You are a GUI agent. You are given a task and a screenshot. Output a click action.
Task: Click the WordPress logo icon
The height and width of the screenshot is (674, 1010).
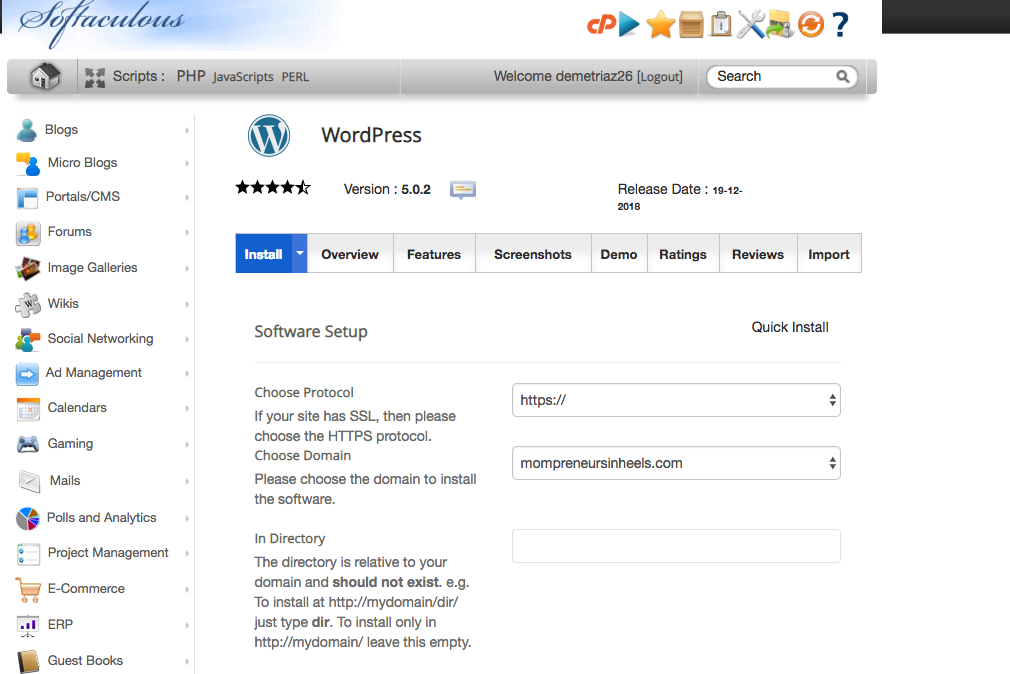[269, 135]
